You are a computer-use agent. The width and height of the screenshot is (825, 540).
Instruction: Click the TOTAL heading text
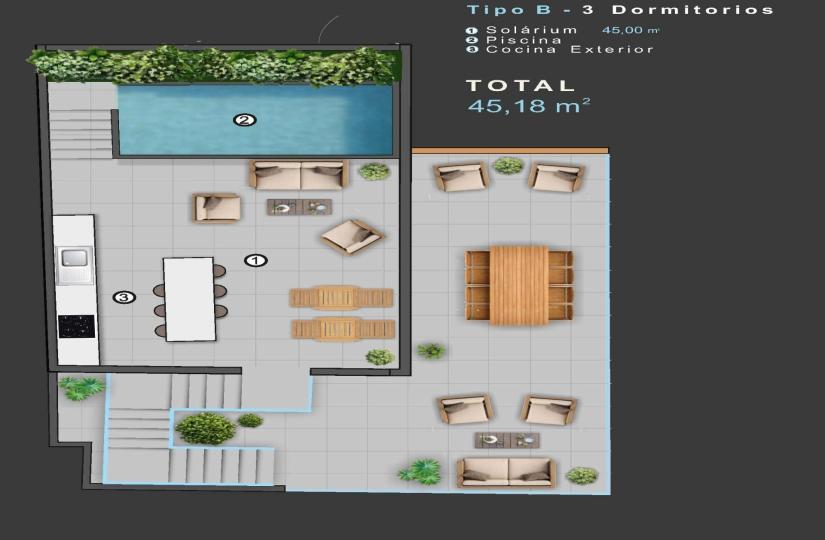tap(520, 86)
